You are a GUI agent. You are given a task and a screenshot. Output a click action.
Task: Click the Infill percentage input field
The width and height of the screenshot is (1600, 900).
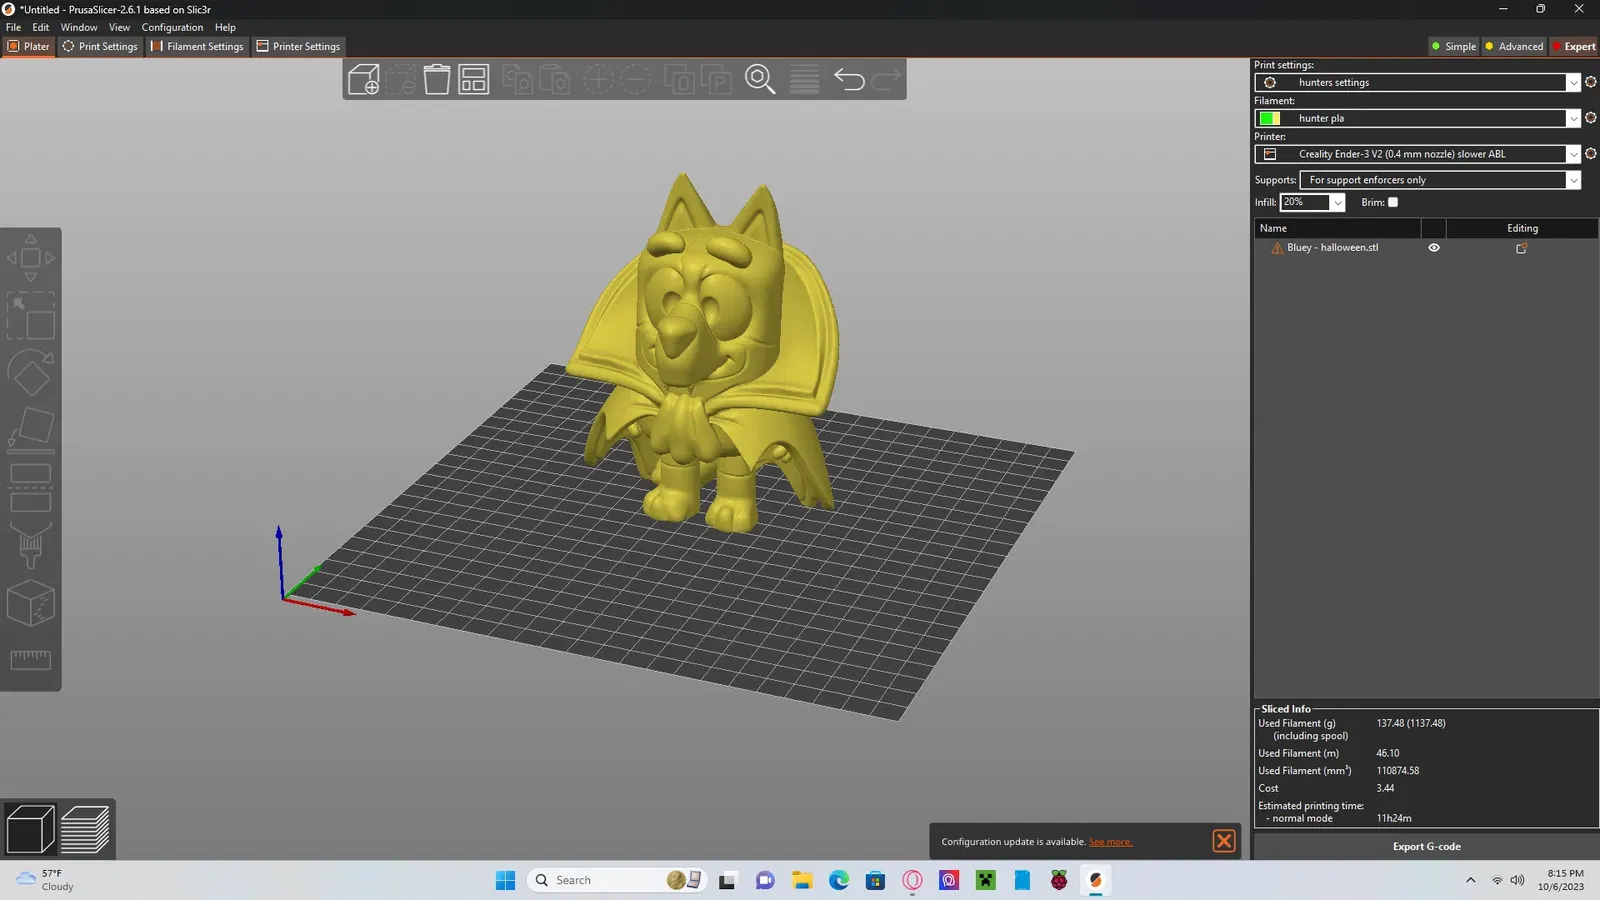point(1305,202)
